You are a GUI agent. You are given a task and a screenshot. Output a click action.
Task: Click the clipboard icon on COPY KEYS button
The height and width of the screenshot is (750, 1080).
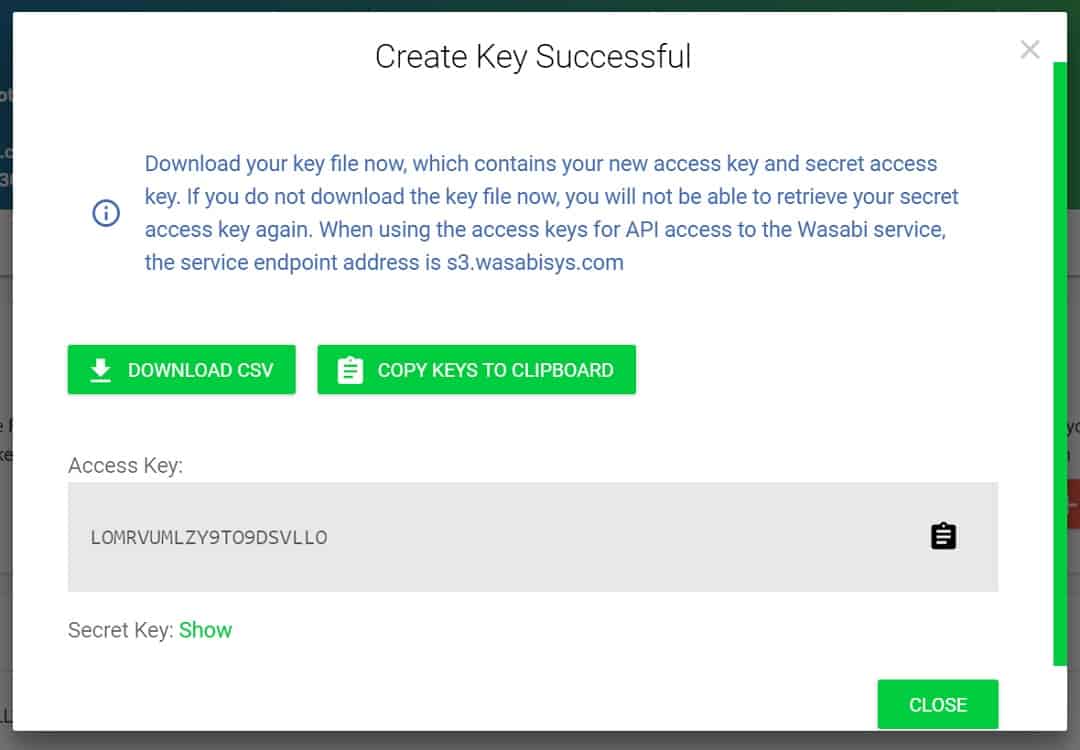[x=350, y=370]
